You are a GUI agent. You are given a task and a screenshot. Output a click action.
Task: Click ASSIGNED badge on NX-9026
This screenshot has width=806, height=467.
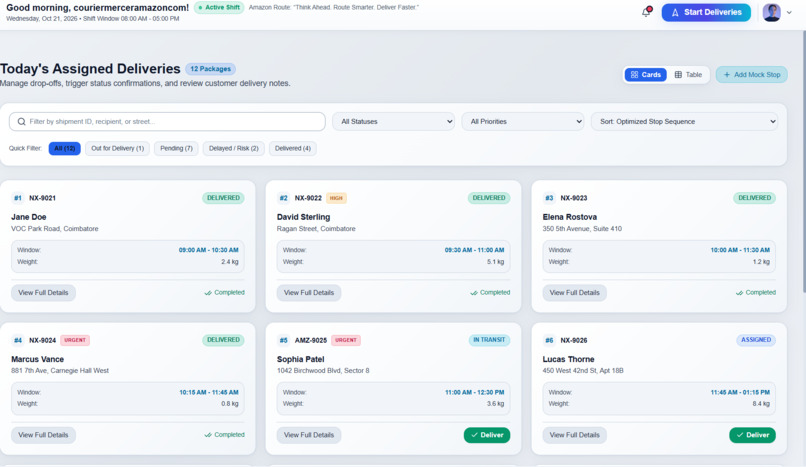pyautogui.click(x=756, y=340)
